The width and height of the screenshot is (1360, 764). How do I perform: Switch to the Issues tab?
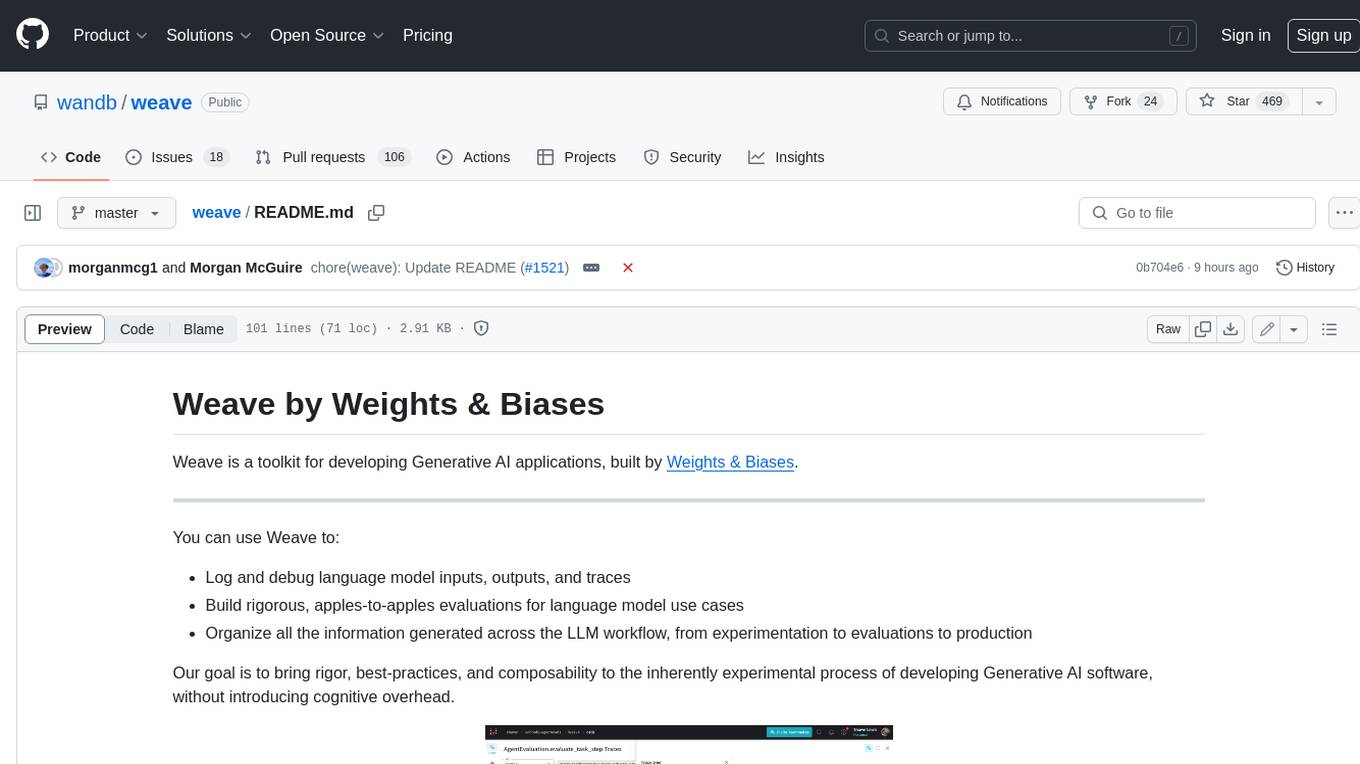(x=177, y=157)
